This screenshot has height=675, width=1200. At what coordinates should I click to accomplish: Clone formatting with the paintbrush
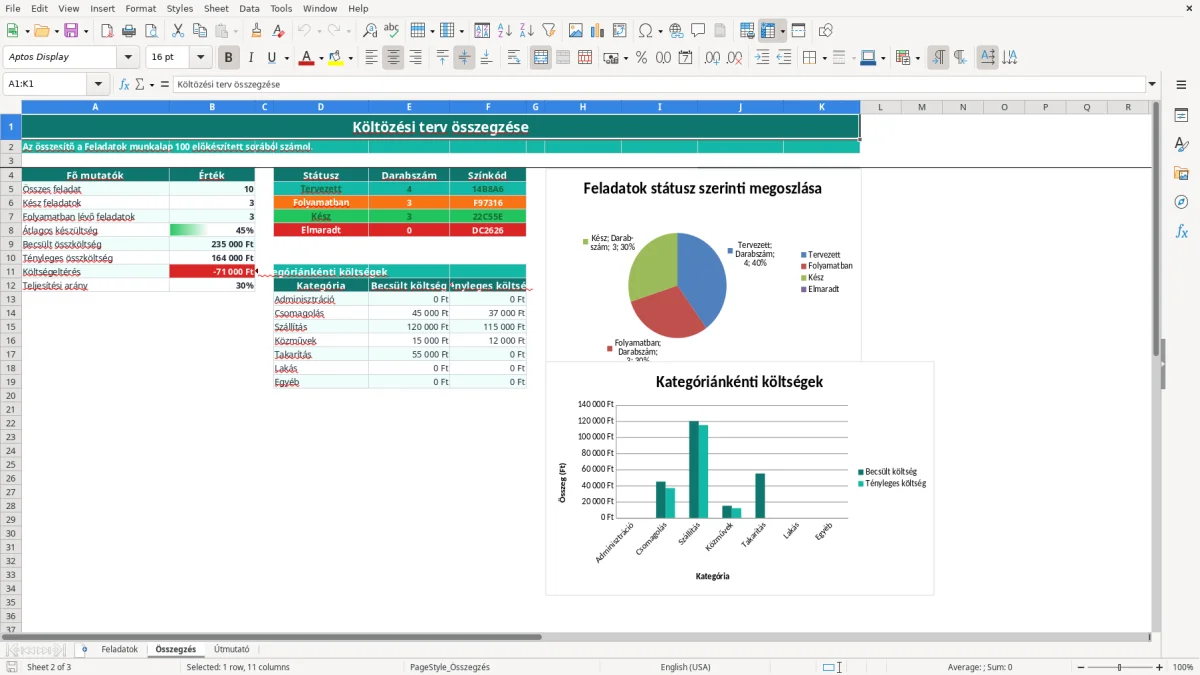coord(257,31)
